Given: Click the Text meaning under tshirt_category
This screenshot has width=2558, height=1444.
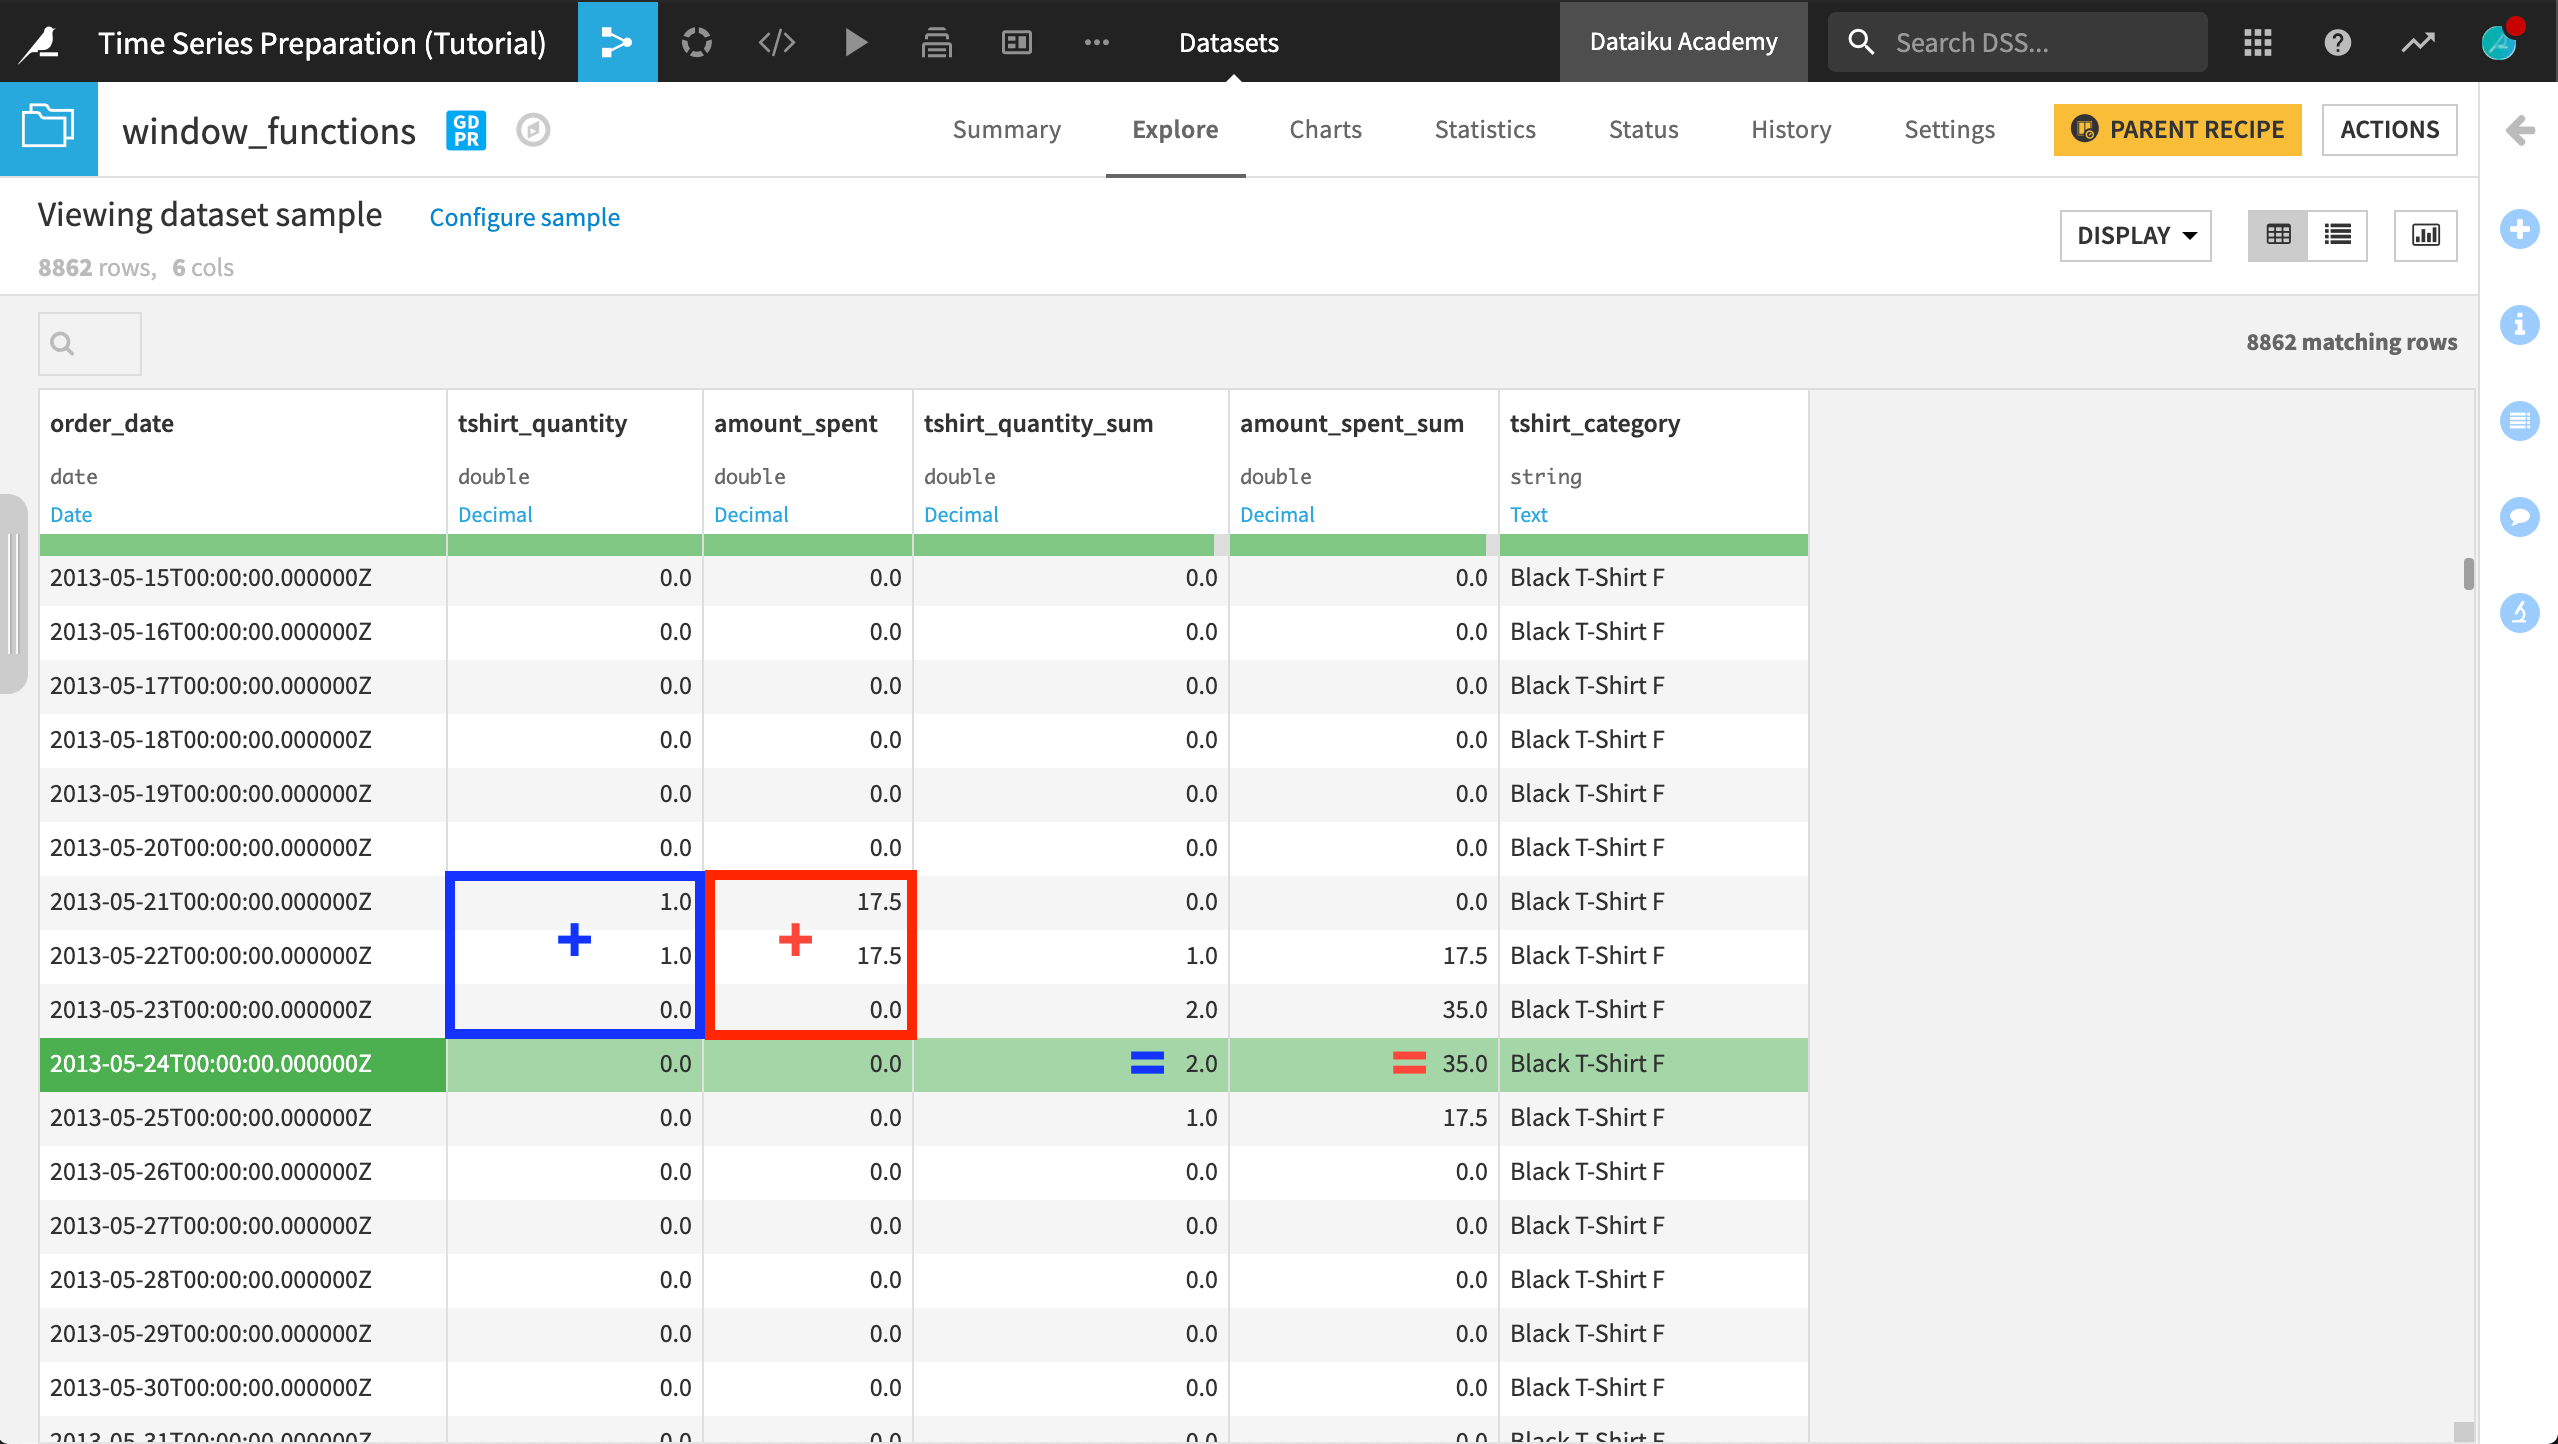Looking at the screenshot, I should tap(1528, 514).
